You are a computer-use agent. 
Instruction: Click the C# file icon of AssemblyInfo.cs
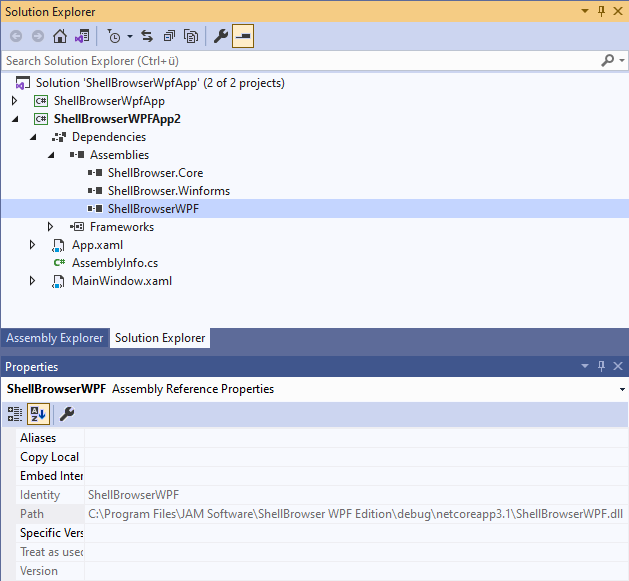(x=59, y=262)
